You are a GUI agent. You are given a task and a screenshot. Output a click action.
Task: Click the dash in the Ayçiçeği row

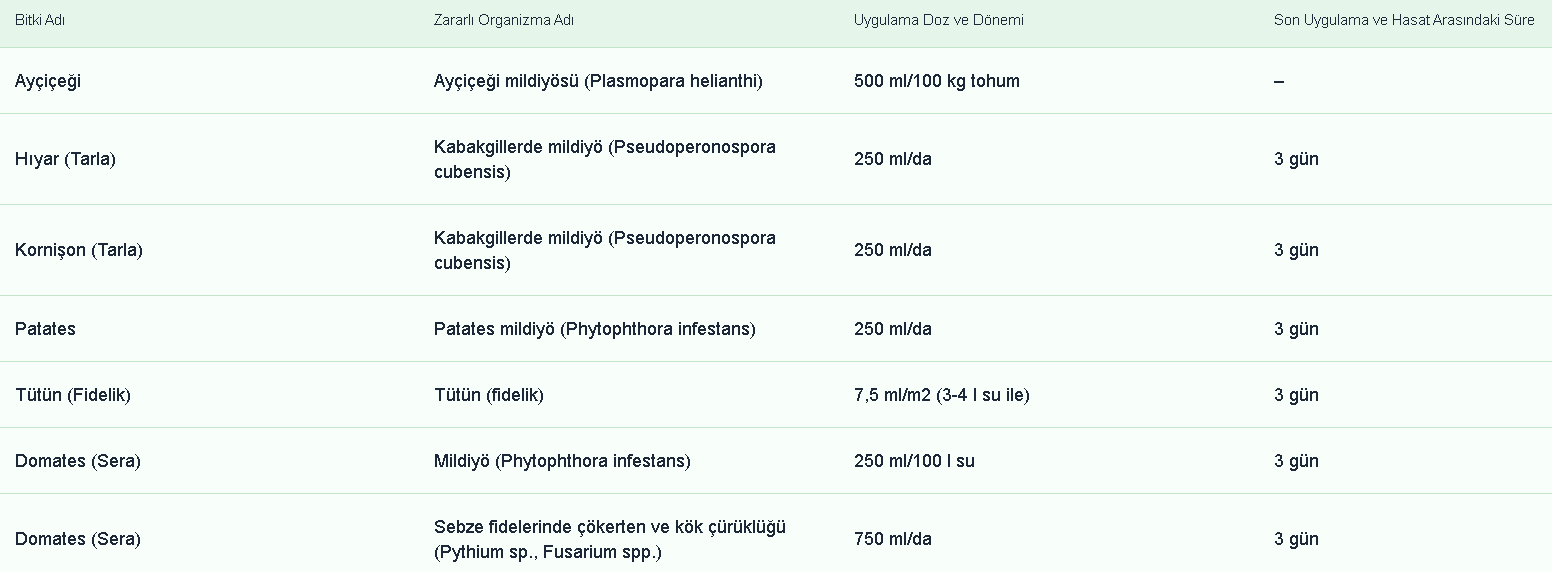click(x=1279, y=81)
